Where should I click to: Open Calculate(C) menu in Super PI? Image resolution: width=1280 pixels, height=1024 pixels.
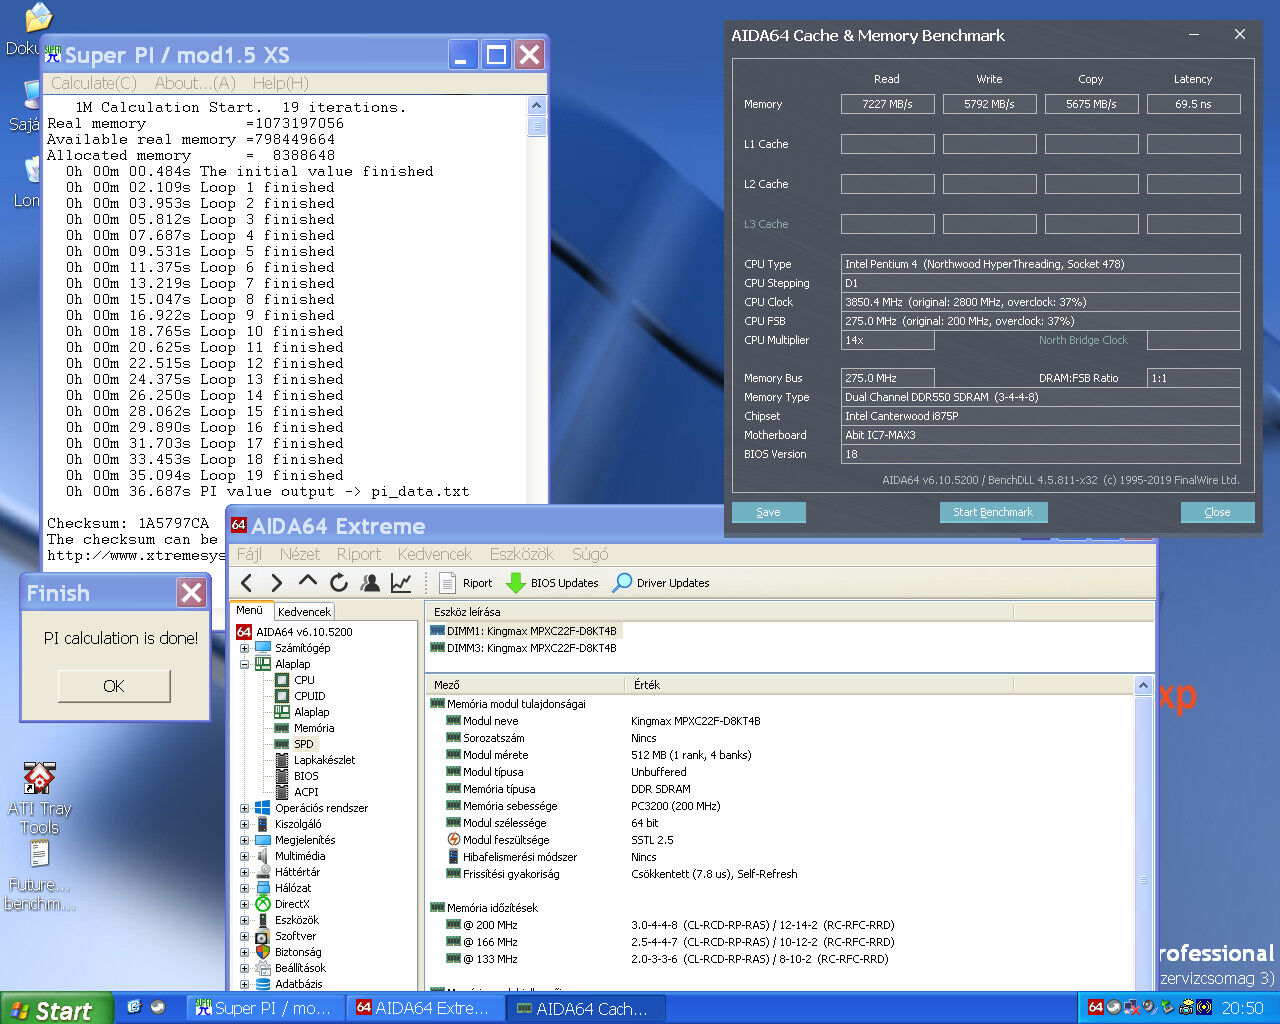tap(94, 83)
